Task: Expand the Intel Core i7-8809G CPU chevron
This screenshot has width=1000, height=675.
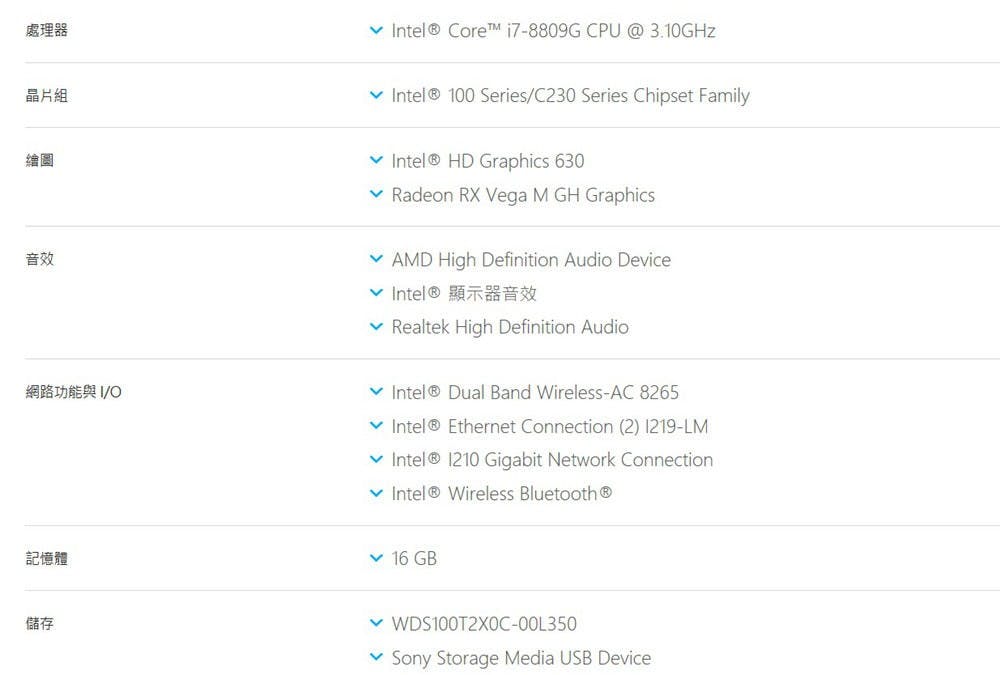Action: [x=376, y=31]
